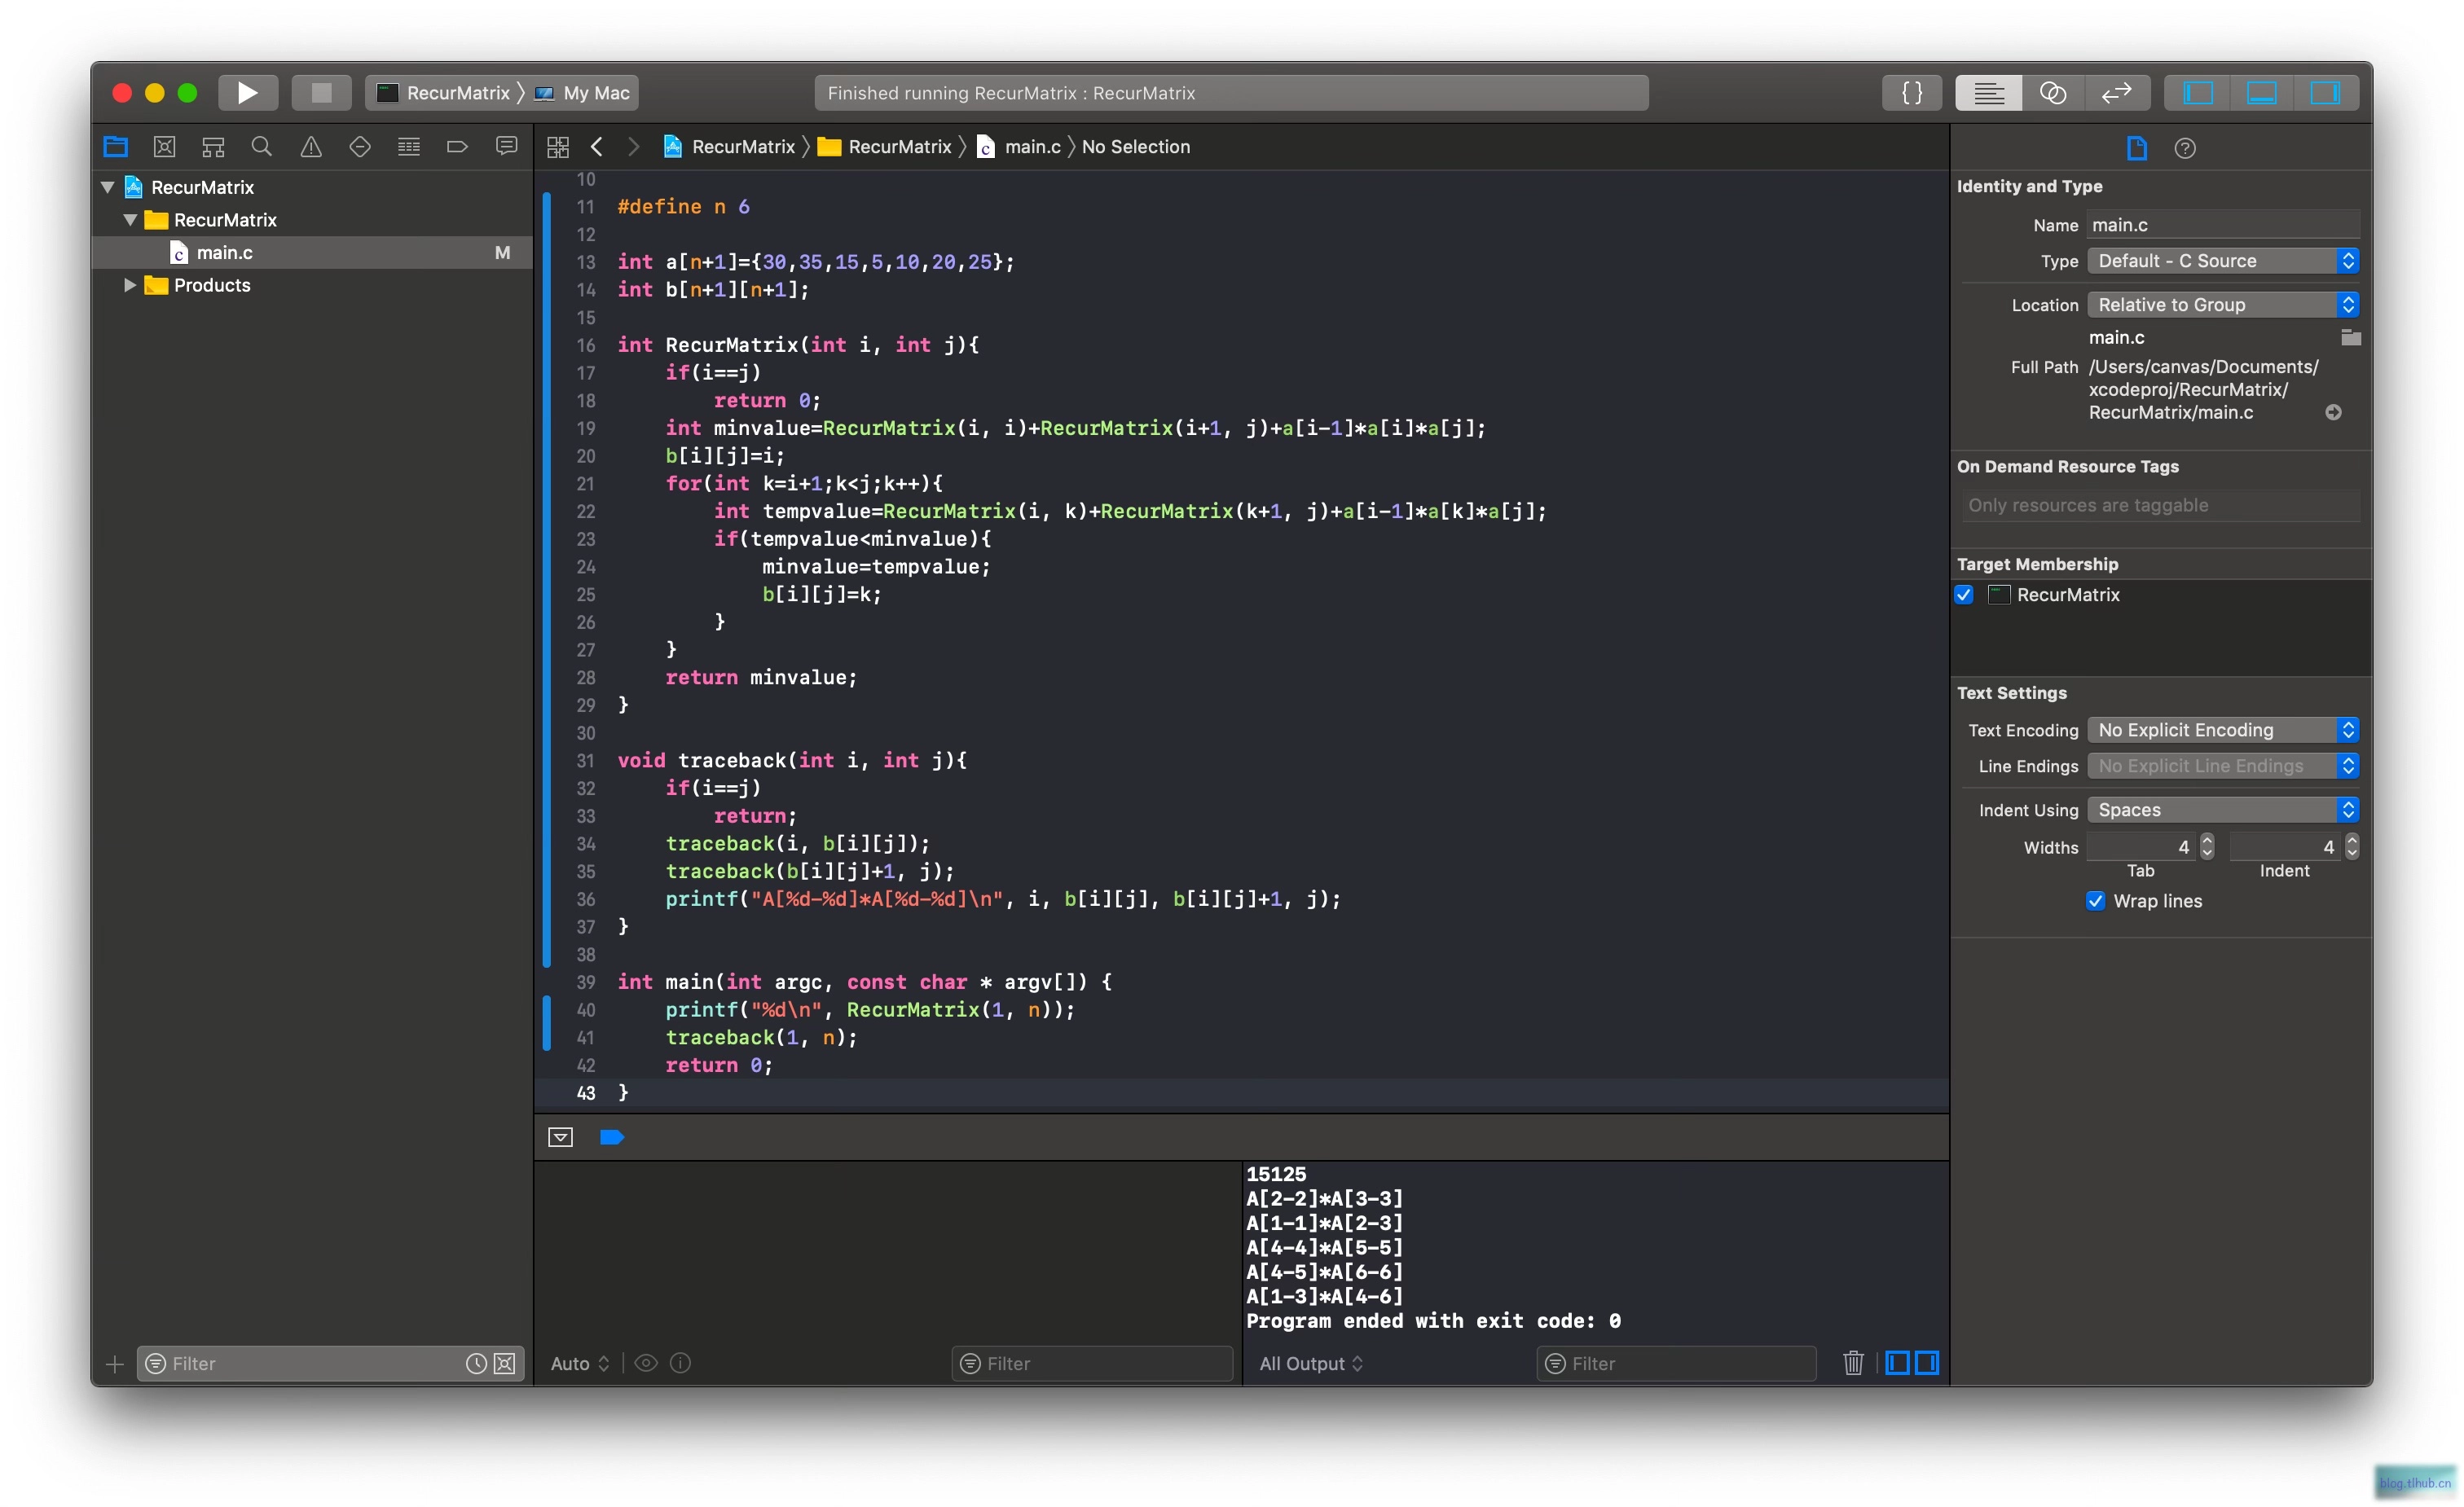Toggle the Wrap lines checkbox
The width and height of the screenshot is (2464, 1507).
[x=2095, y=901]
